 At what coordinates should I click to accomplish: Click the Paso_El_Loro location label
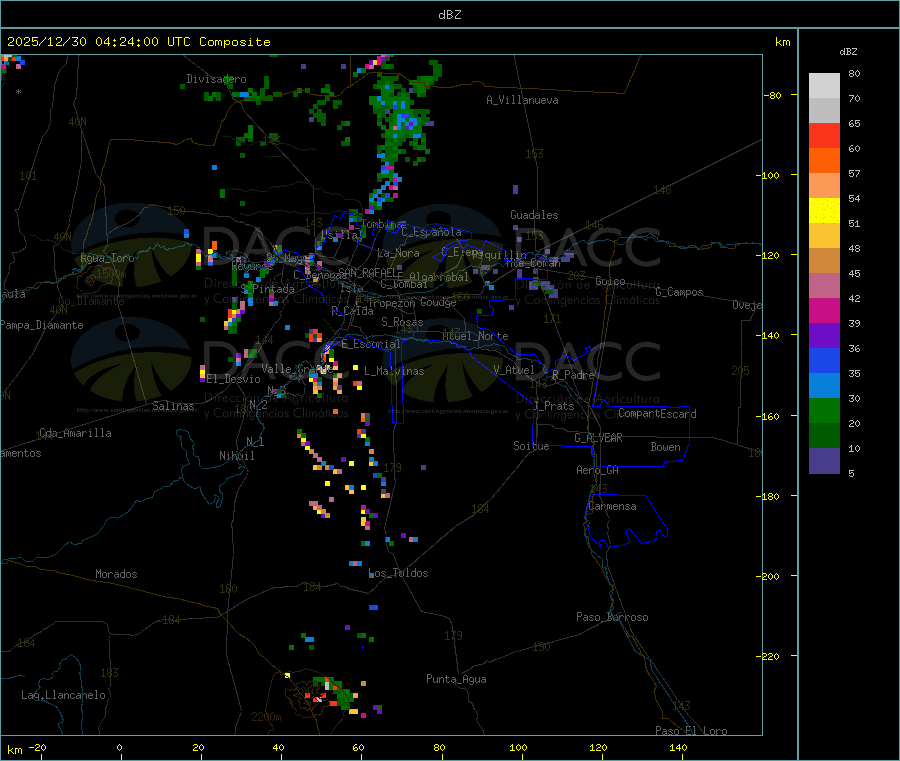click(691, 731)
